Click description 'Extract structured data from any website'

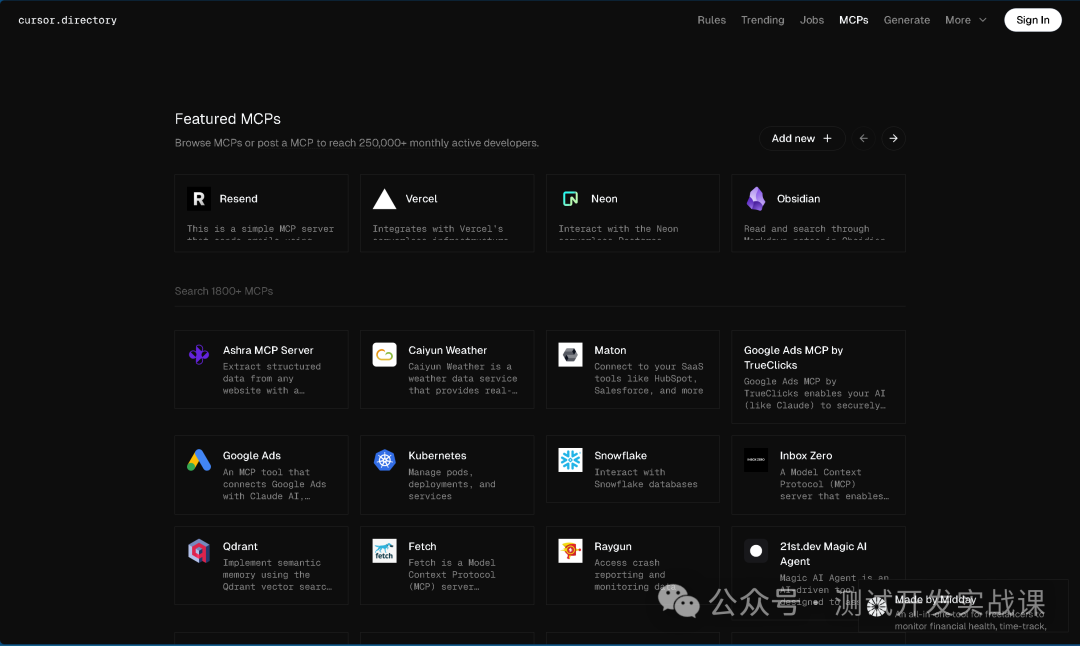[x=272, y=379]
